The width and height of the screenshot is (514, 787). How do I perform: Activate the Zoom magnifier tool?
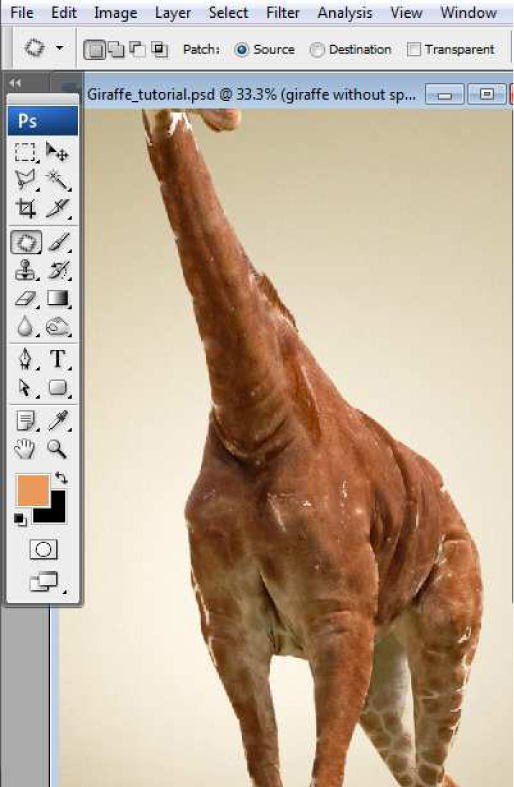(57, 449)
